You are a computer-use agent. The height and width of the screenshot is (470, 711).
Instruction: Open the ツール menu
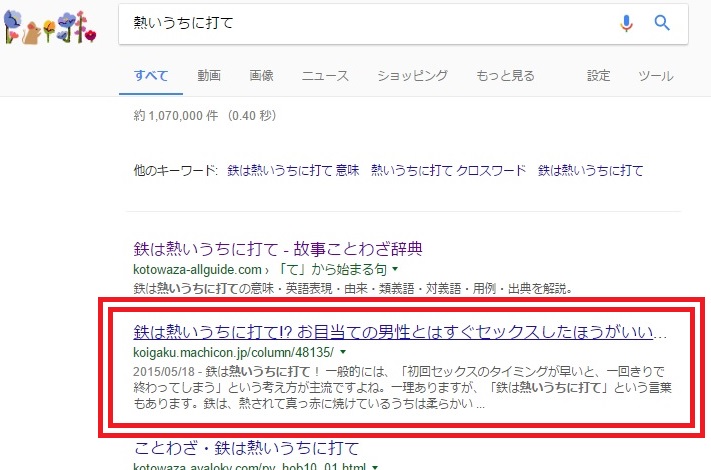[x=656, y=75]
